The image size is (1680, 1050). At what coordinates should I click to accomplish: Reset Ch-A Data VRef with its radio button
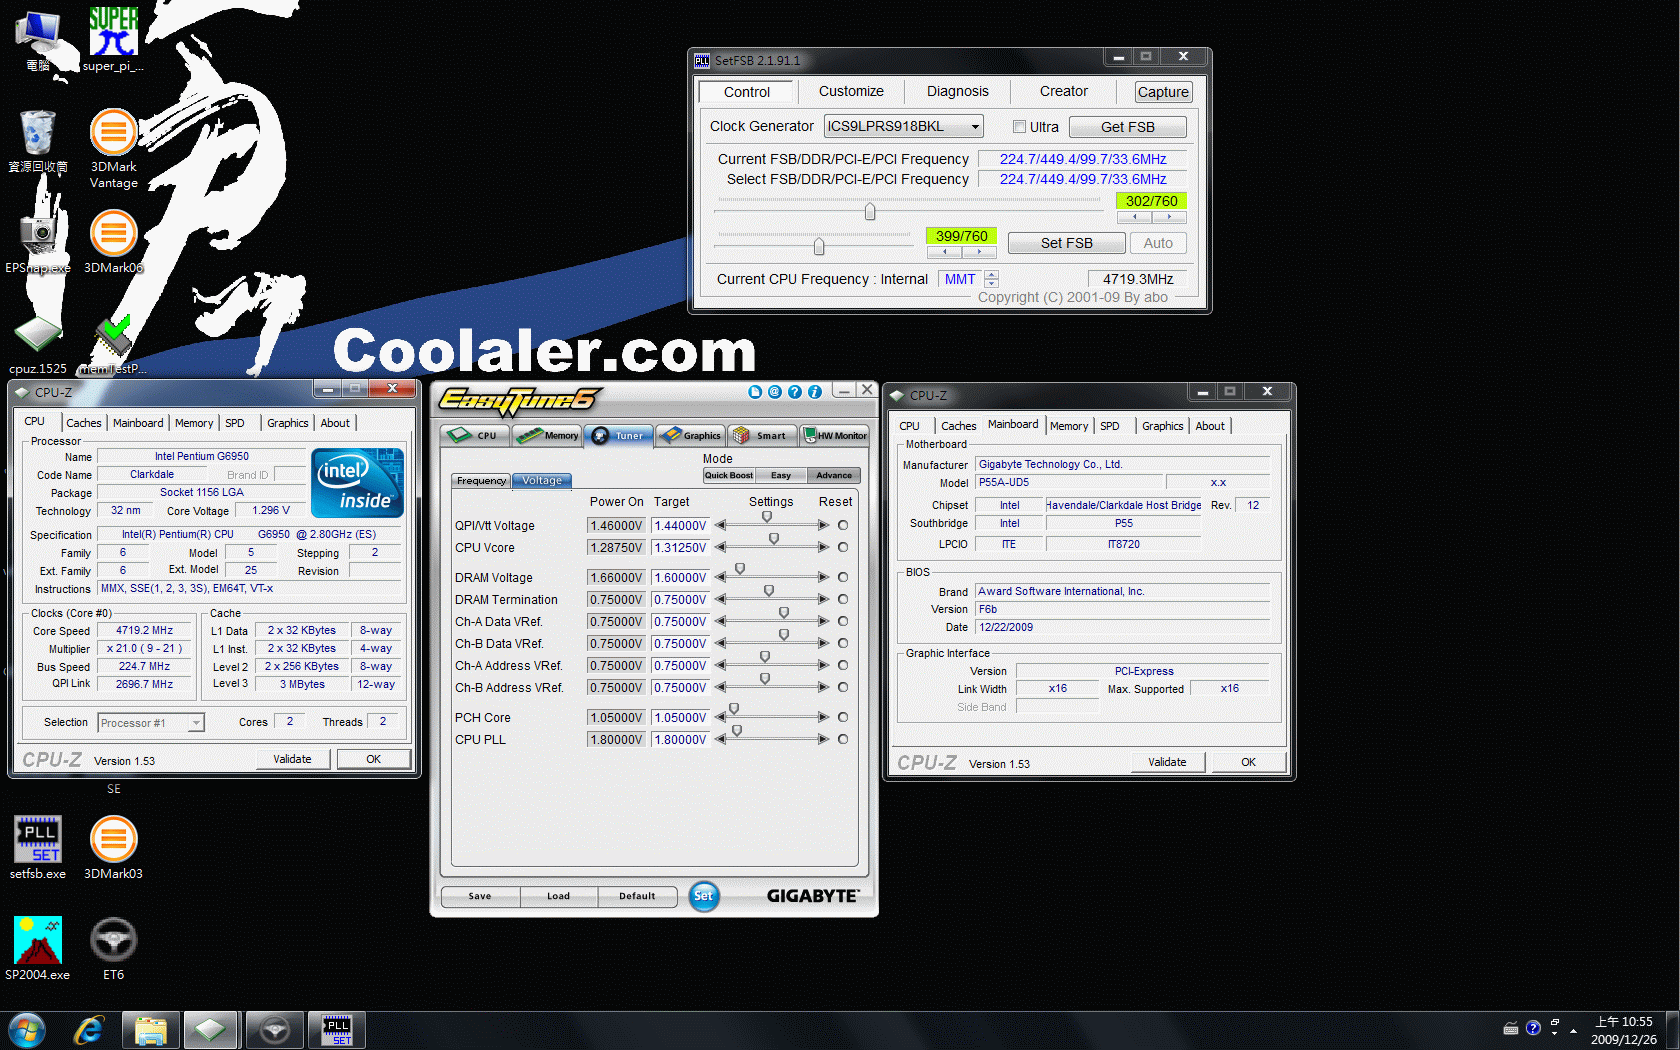point(843,621)
